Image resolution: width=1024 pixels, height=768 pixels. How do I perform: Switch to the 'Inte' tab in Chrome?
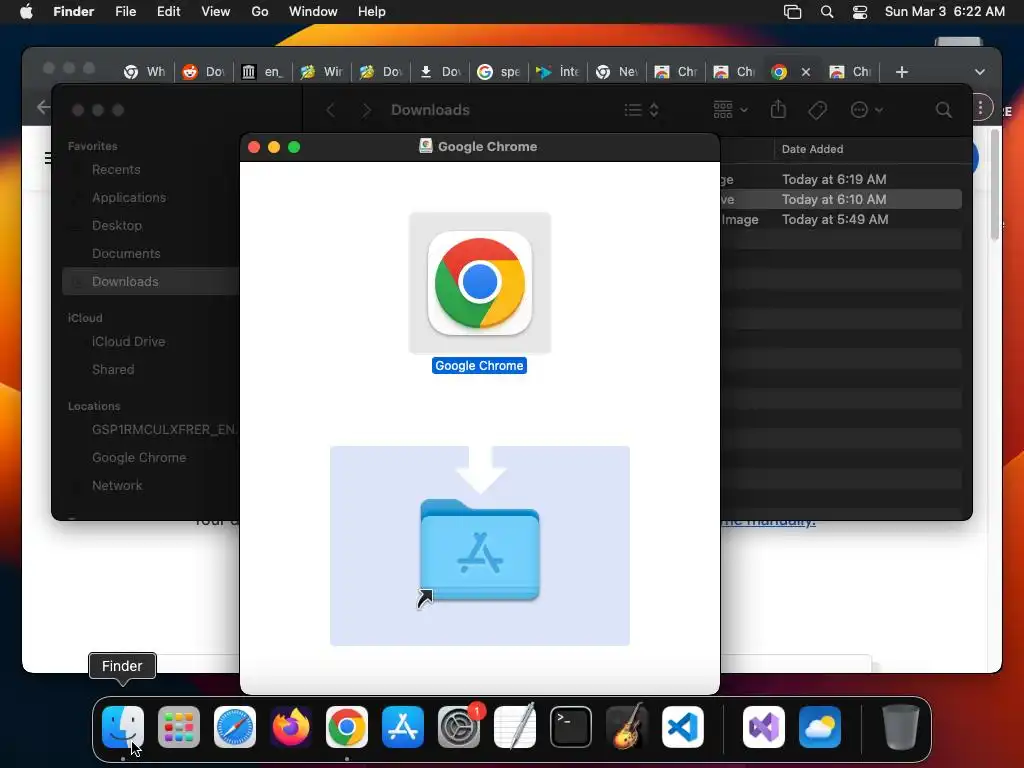tap(557, 72)
